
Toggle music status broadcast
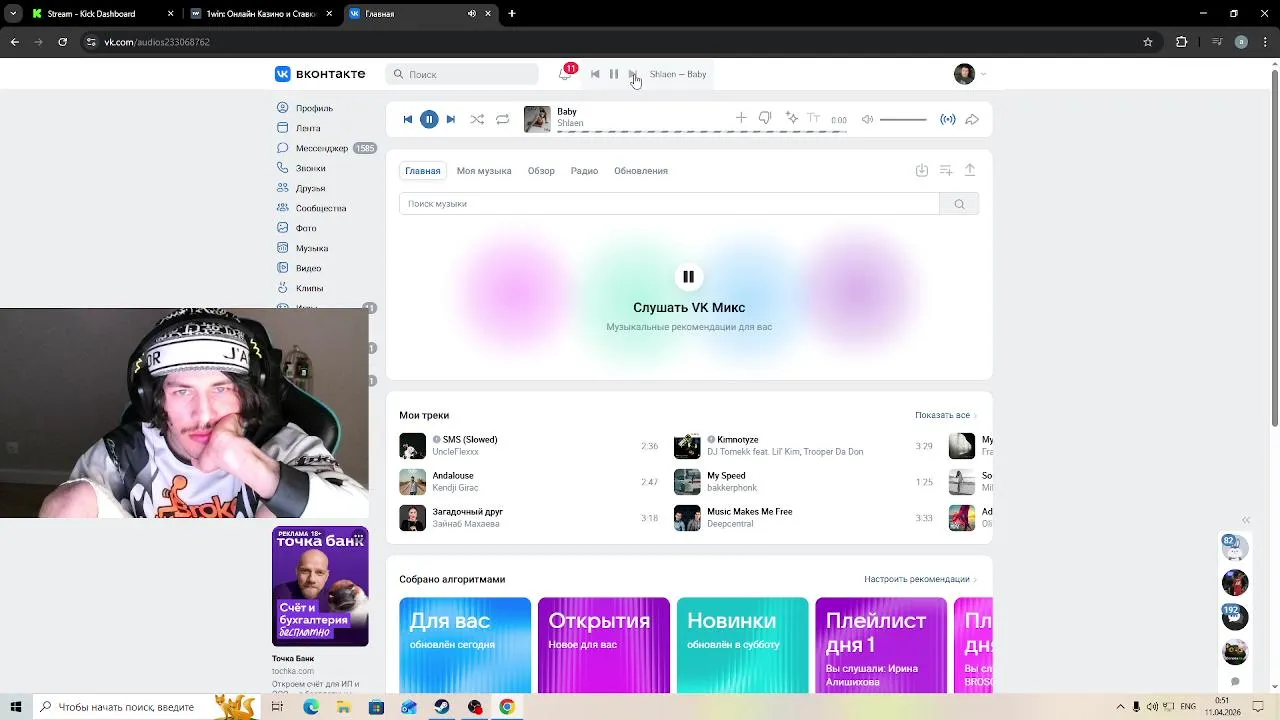click(948, 119)
